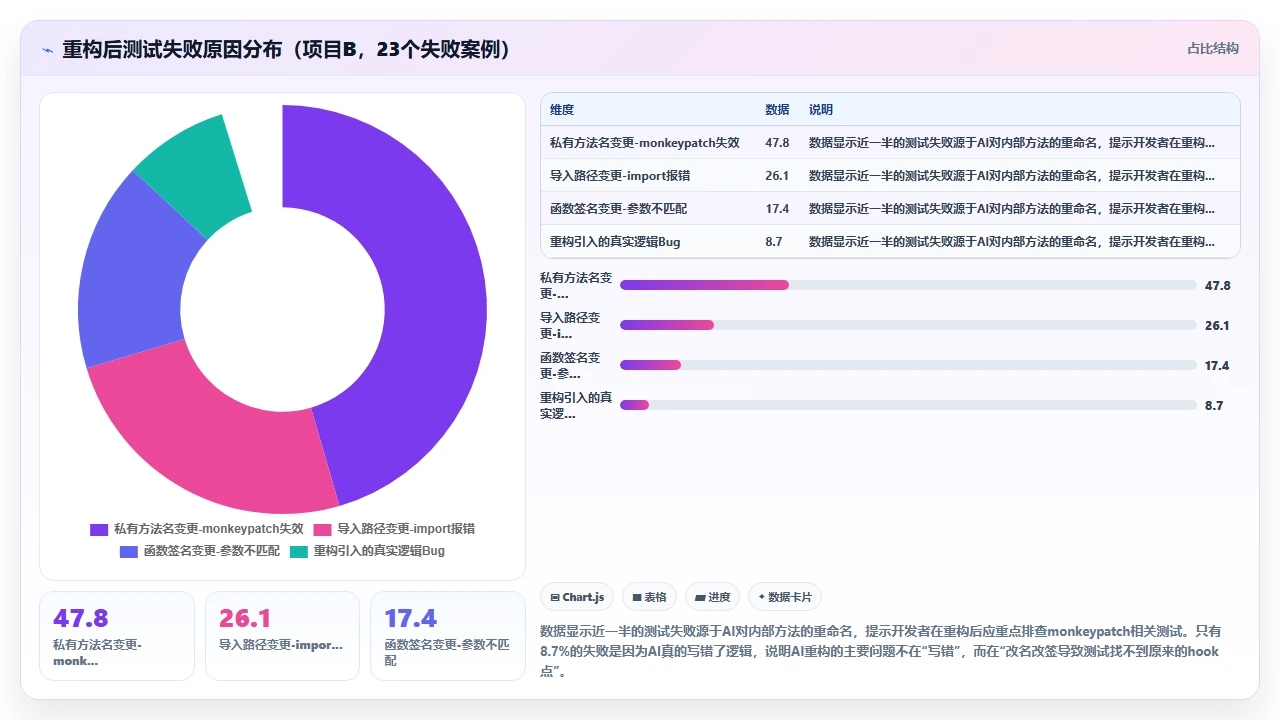The height and width of the screenshot is (720, 1280).
Task: Click the 47.8 table cell
Action: click(x=777, y=143)
